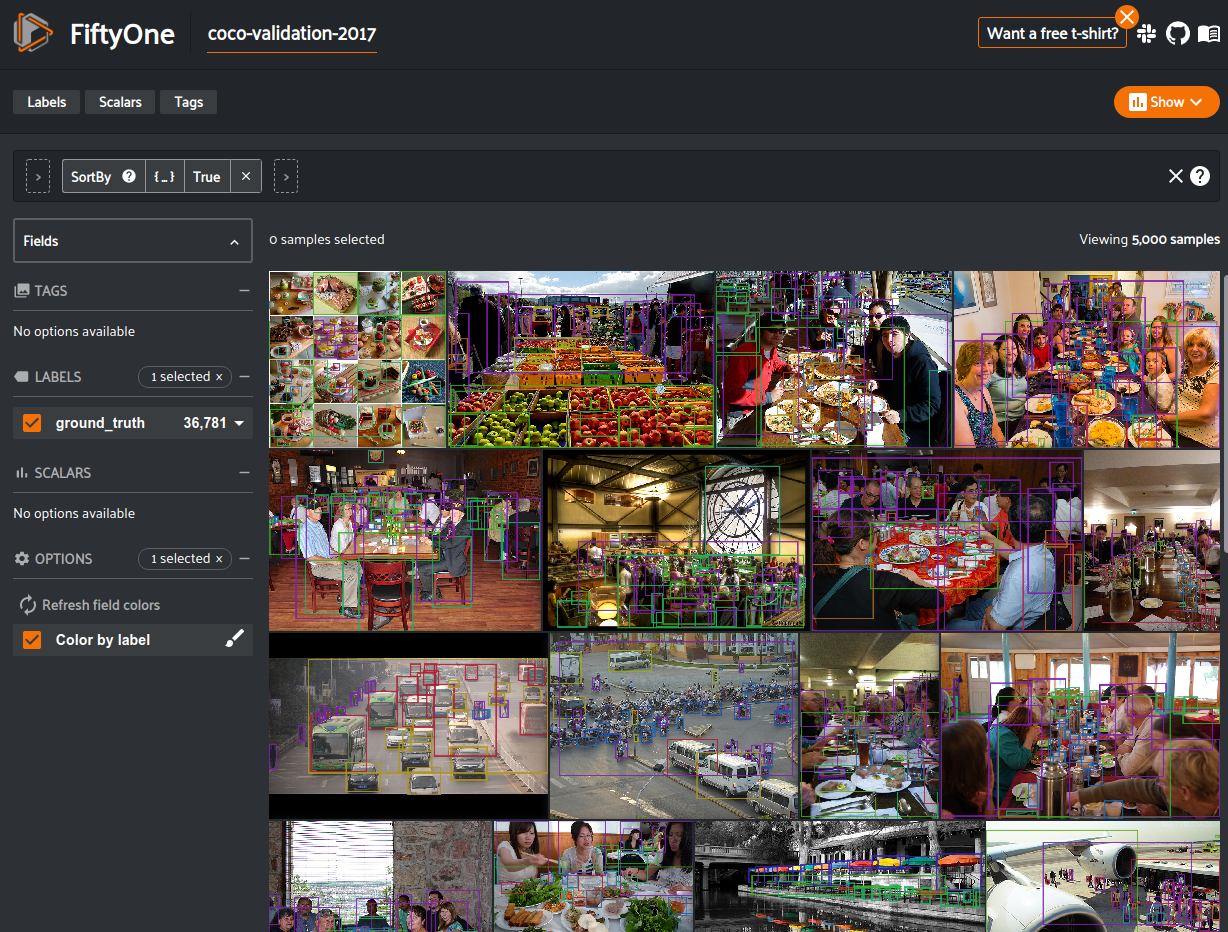Image resolution: width=1228 pixels, height=932 pixels.
Task: Open the GitHub repository icon
Action: [x=1177, y=34]
